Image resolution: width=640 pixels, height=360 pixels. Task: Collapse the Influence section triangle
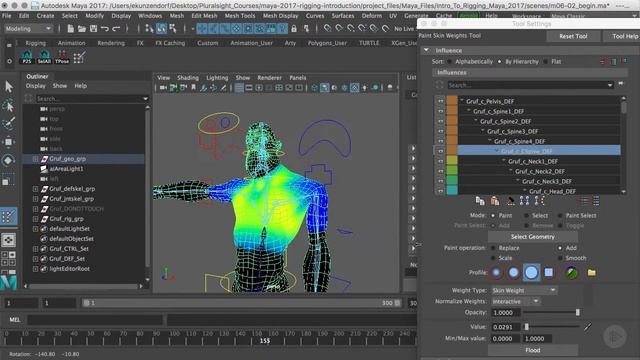tap(426, 50)
